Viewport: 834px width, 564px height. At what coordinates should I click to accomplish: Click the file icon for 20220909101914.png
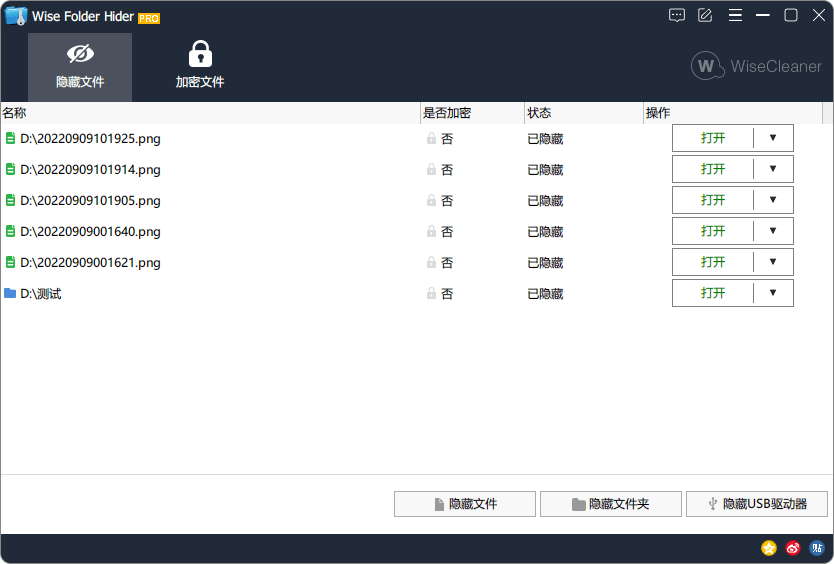point(10,169)
